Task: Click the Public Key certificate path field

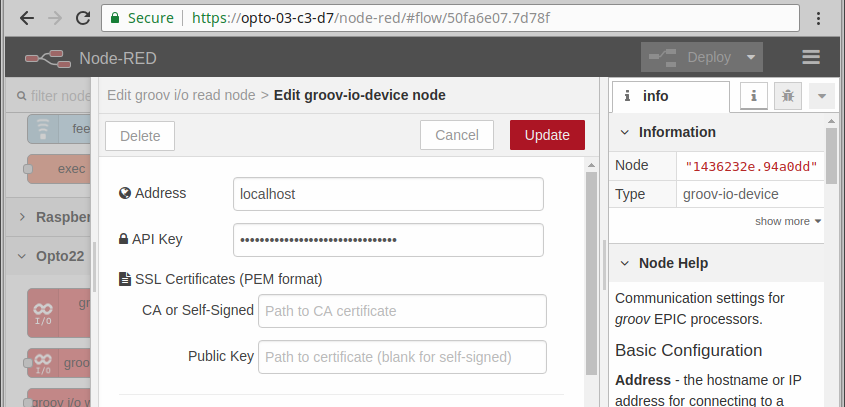Action: [x=402, y=357]
